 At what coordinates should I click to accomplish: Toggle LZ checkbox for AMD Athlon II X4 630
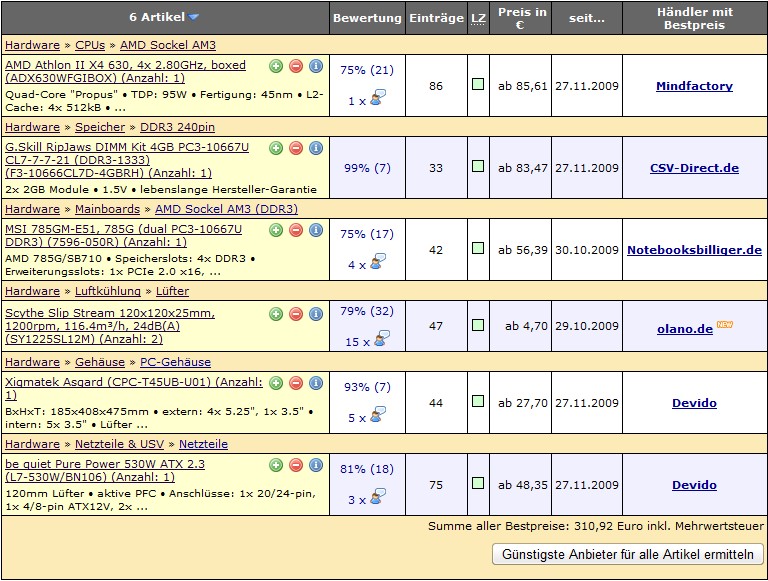pos(478,84)
